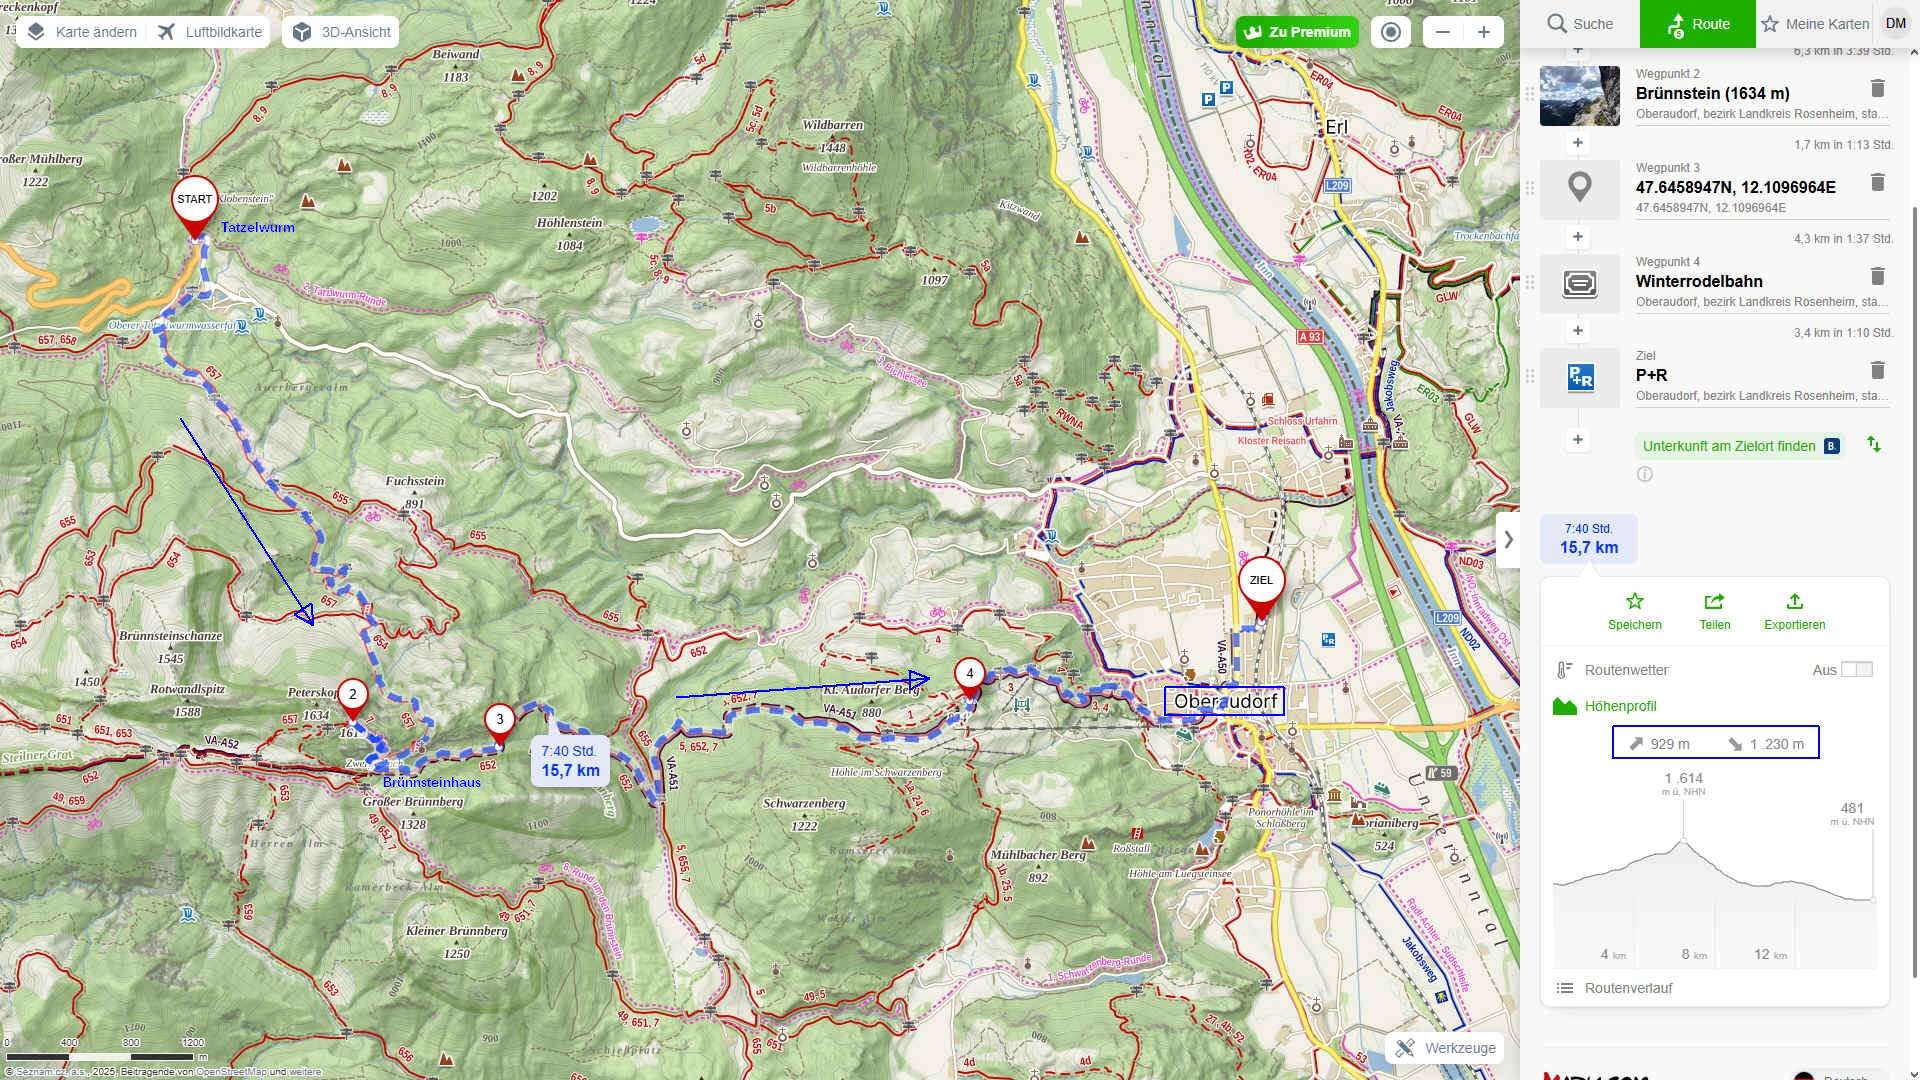
Task: Zoom in with the plus button
Action: (x=1483, y=32)
